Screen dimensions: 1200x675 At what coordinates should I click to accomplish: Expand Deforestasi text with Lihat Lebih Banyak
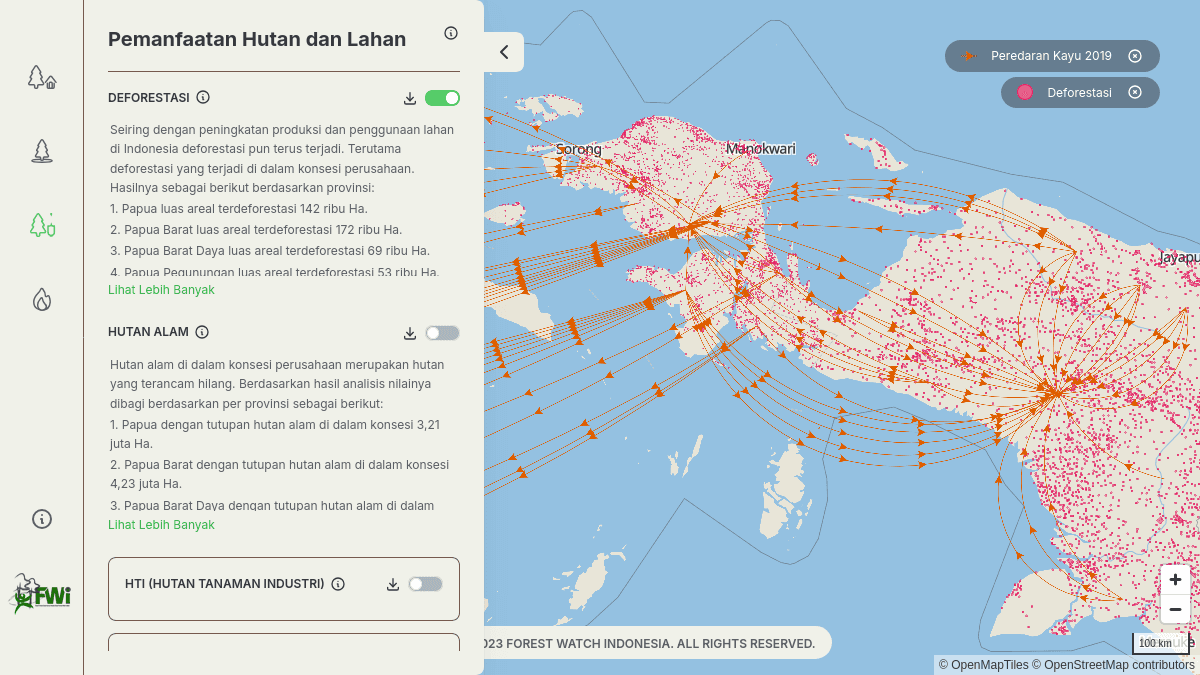(x=161, y=290)
